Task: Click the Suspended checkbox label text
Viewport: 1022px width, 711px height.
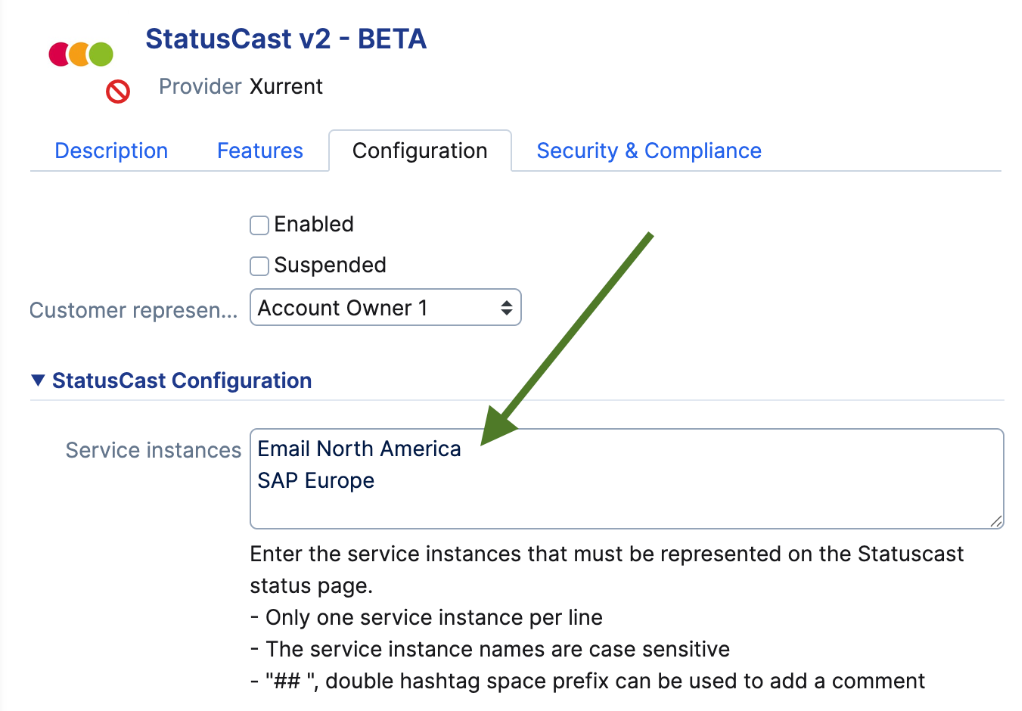Action: 330,266
